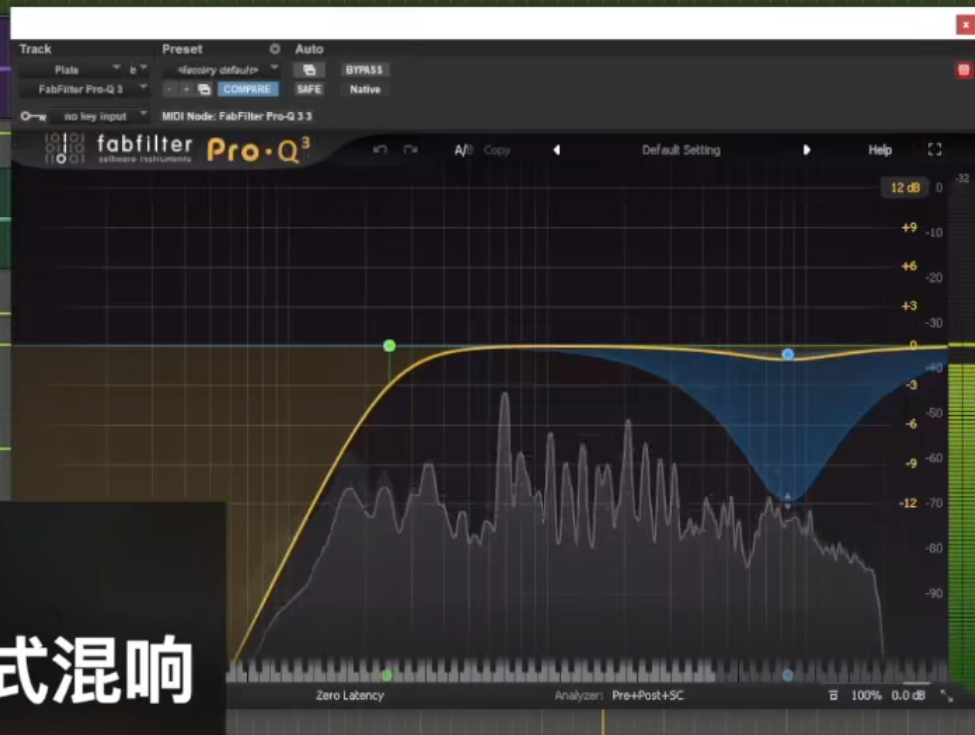Toggle the A/B state switch
Screen dimensions: 975x735
click(463, 150)
